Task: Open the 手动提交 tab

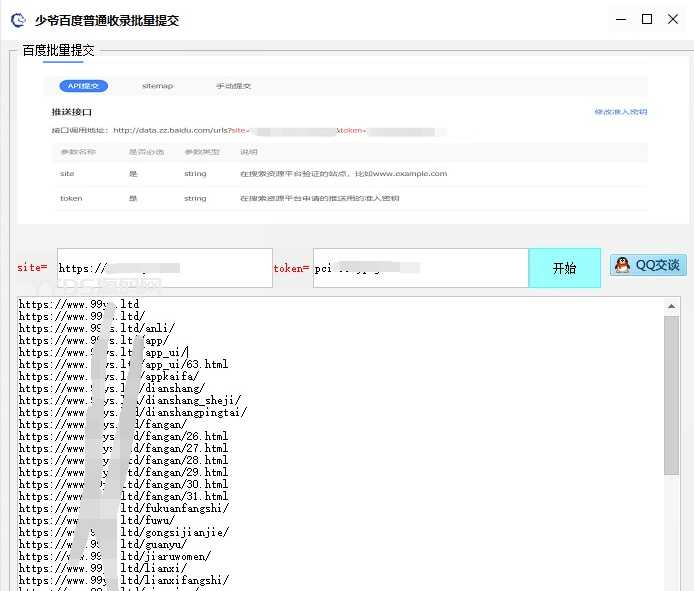Action: 234,86
